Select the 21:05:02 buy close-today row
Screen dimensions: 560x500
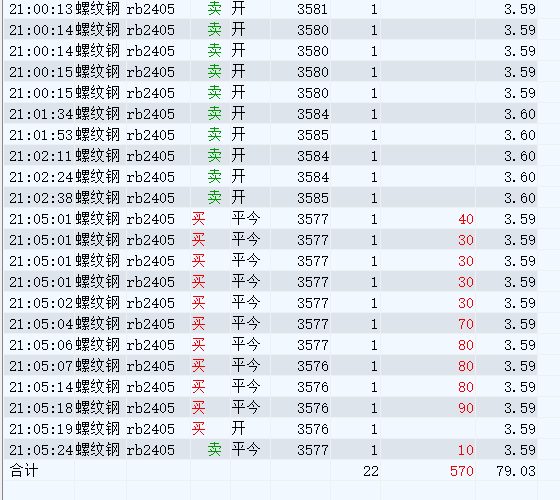click(270, 303)
